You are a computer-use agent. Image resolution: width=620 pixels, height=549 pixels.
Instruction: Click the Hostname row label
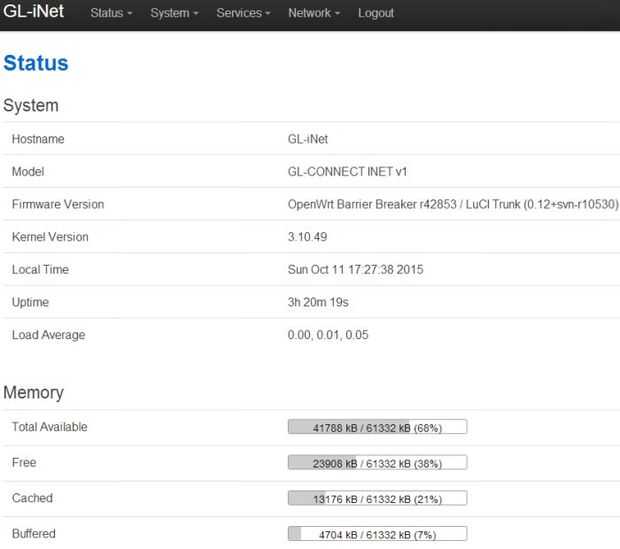[38, 139]
